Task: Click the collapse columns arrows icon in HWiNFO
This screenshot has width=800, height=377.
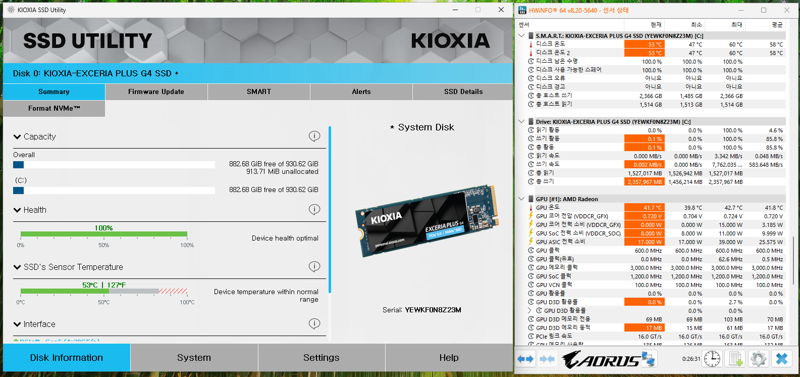Action: point(546,359)
